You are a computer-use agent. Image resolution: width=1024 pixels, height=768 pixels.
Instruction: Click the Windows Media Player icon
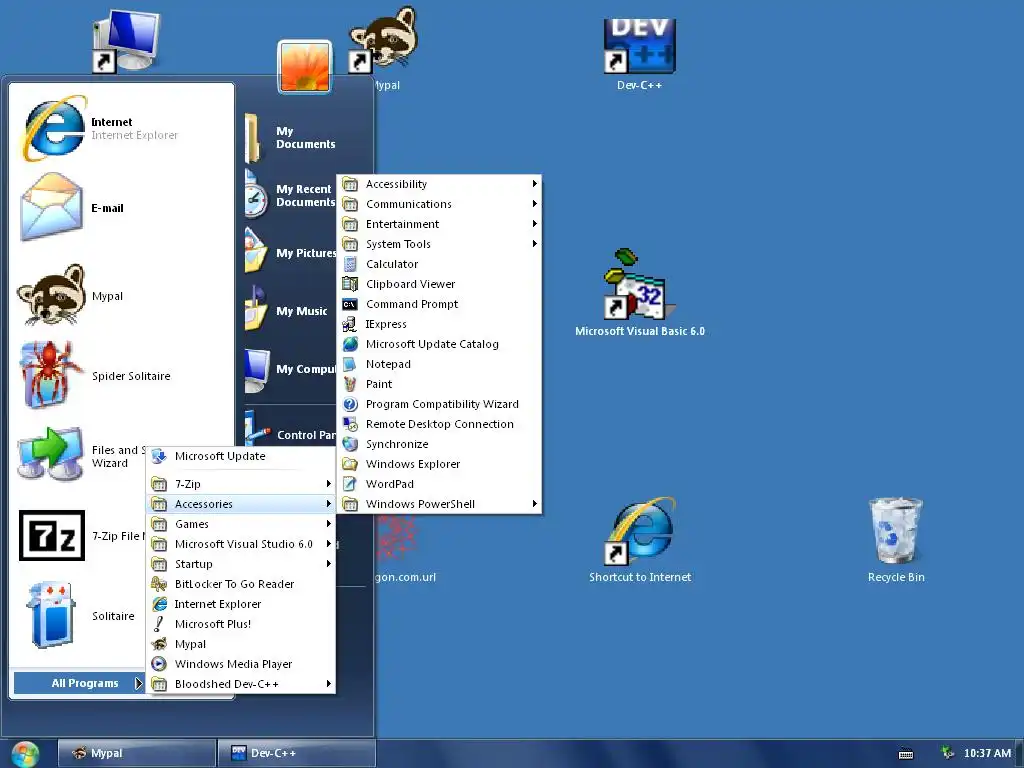point(159,664)
